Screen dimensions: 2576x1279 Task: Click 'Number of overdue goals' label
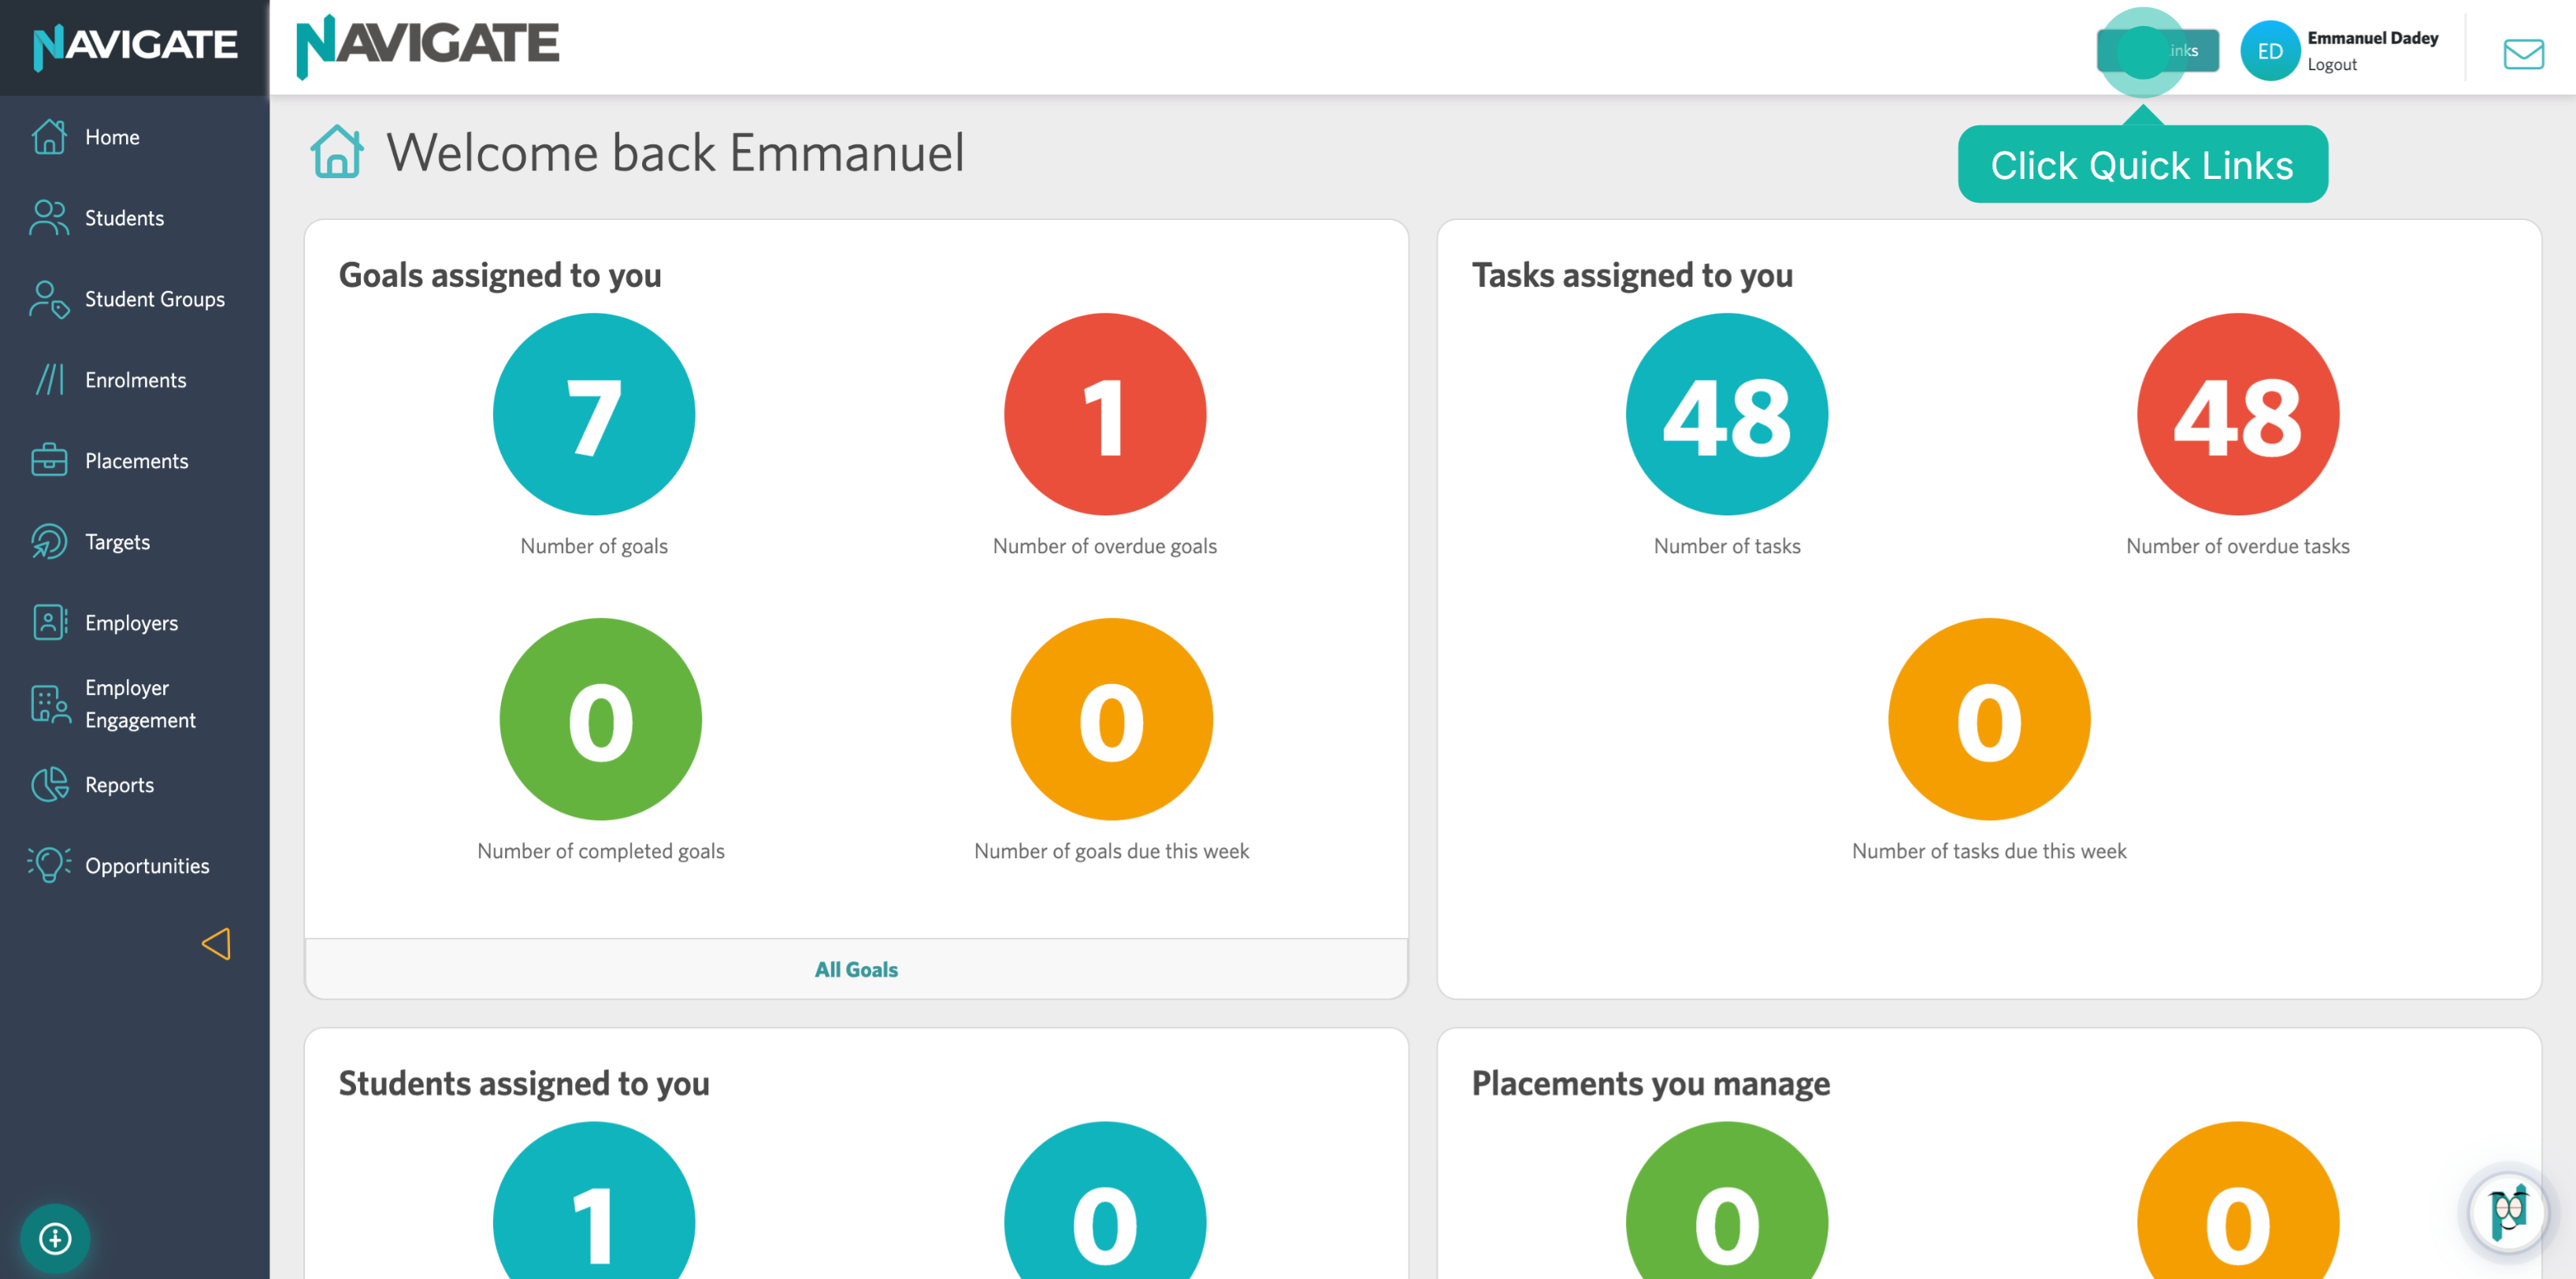coord(1105,546)
